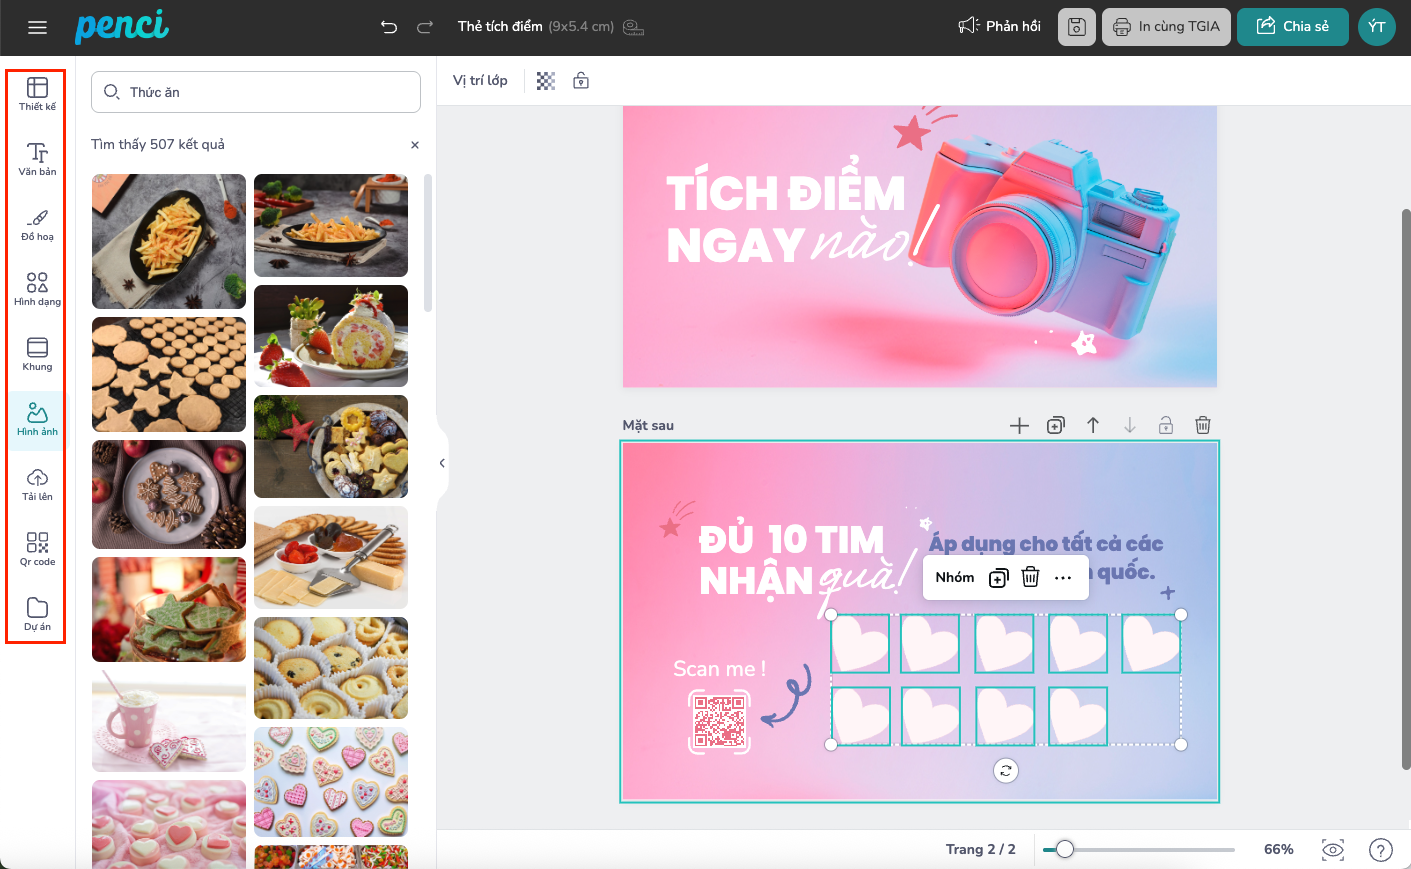Move the page up with arrow

(1093, 425)
